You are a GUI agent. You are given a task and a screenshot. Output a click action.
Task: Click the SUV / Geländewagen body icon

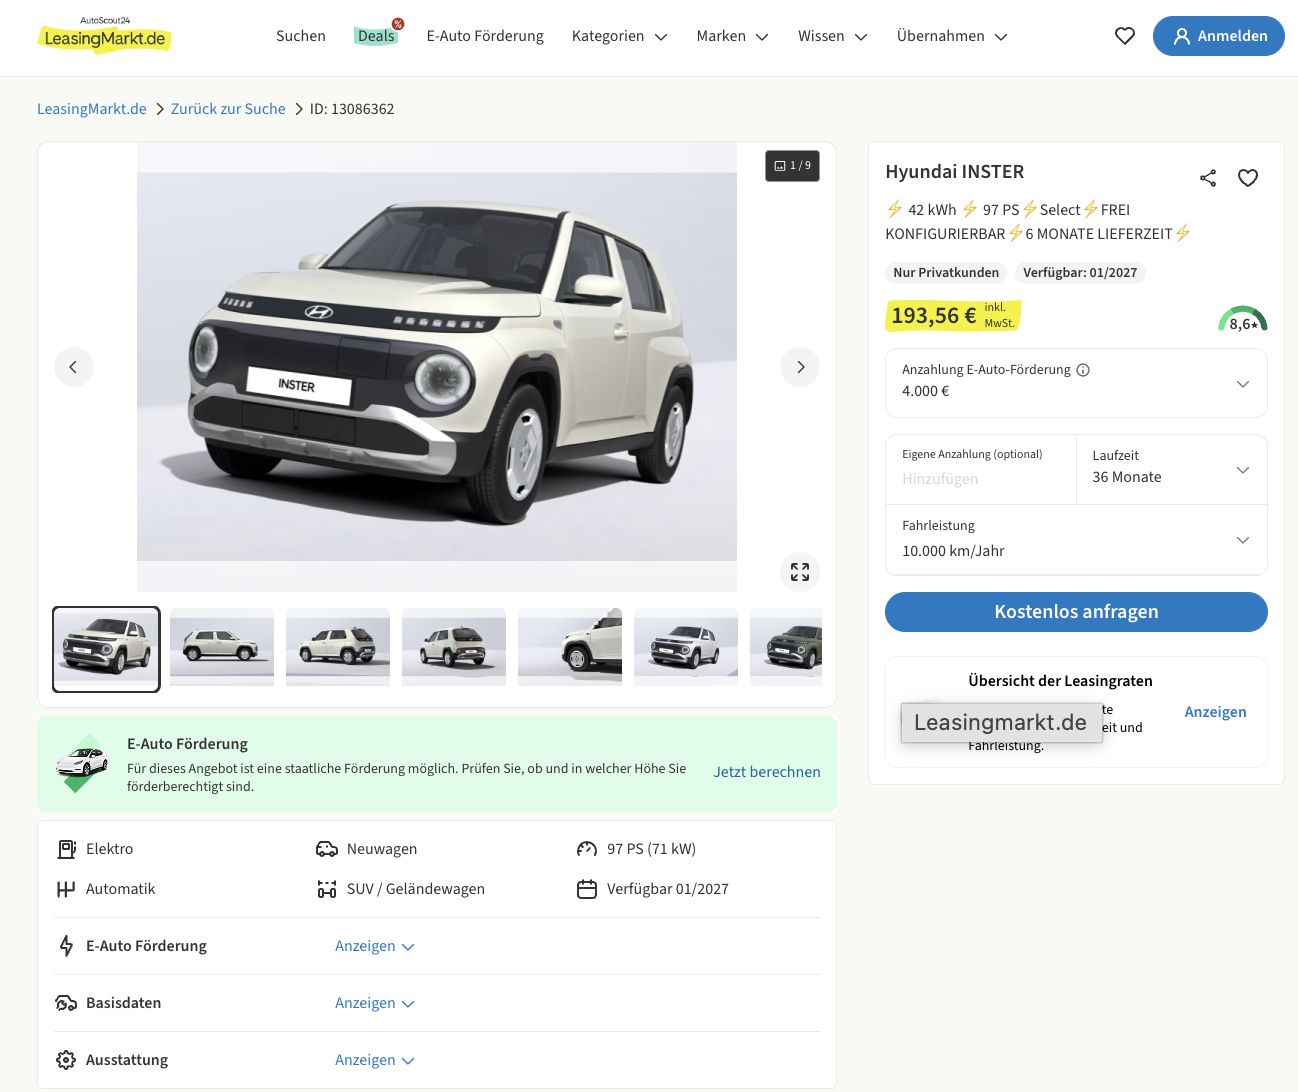[327, 889]
